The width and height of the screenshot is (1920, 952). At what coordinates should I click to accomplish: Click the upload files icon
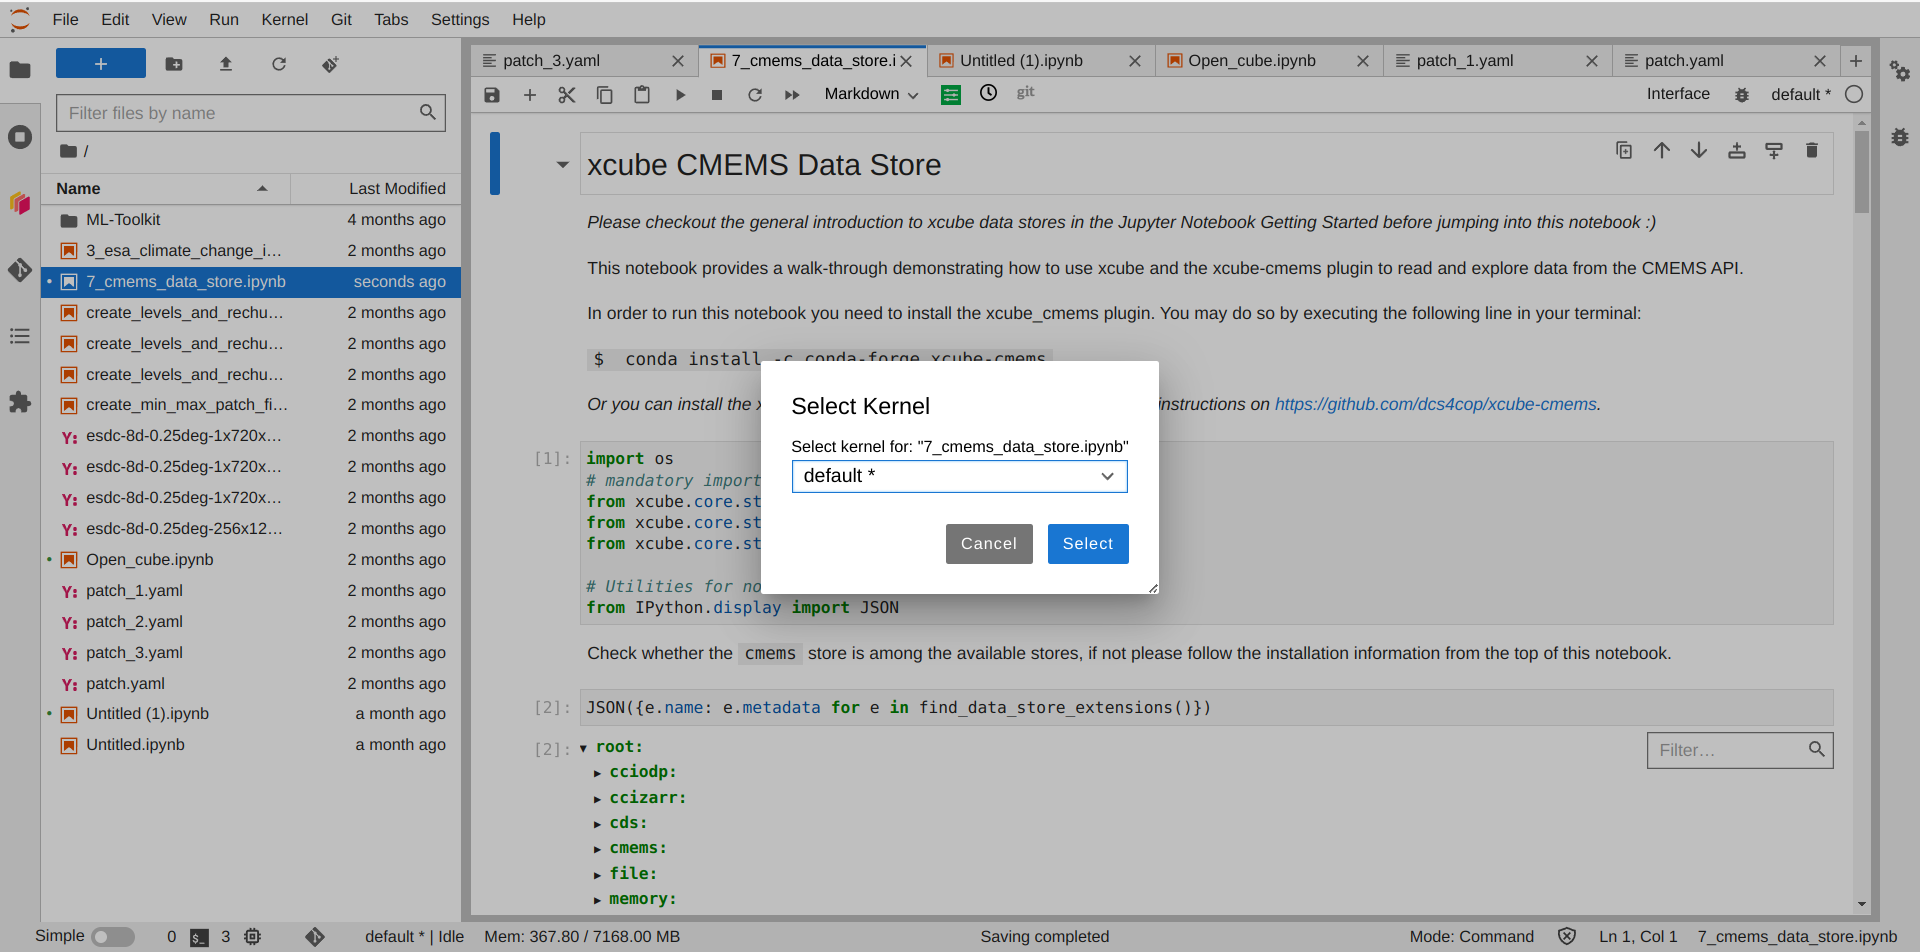226,64
